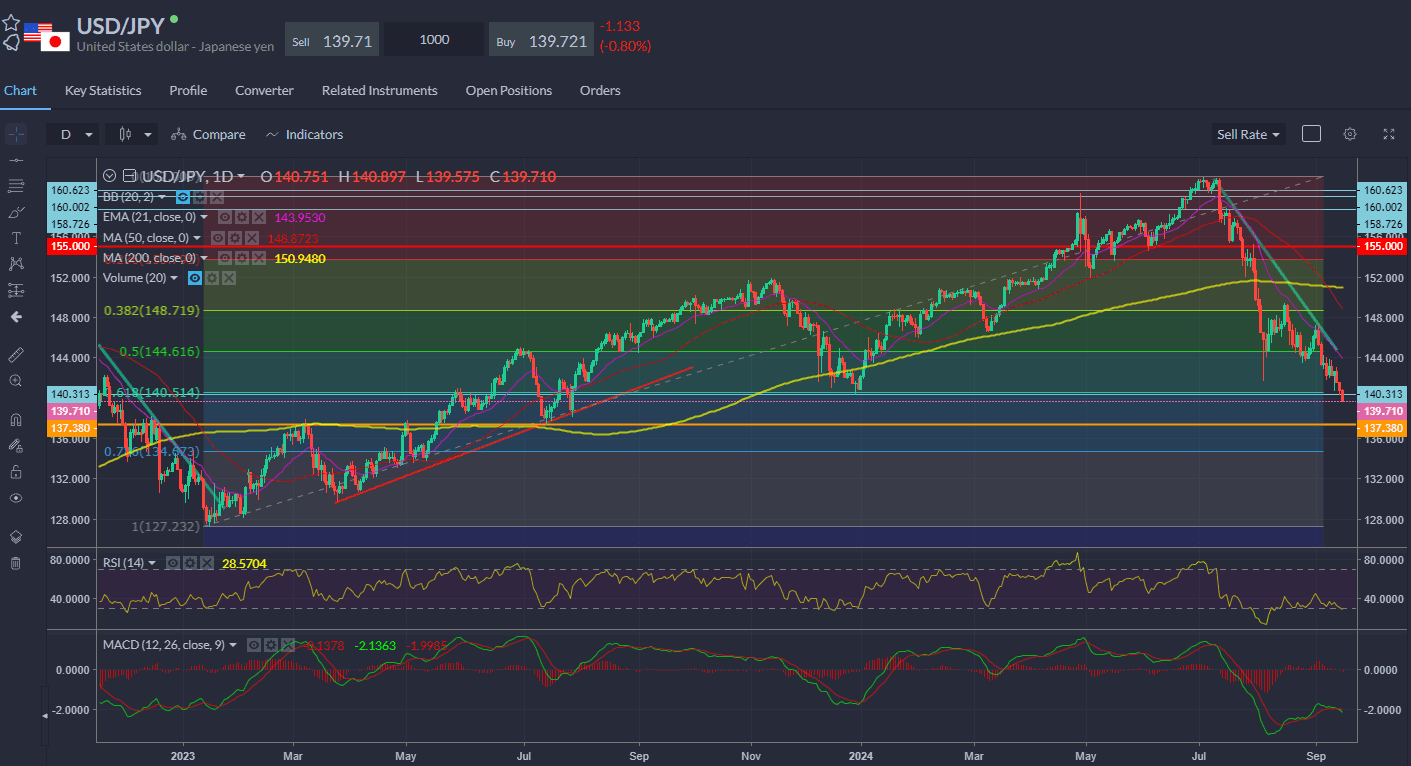Hide the Volume (20) indicator

click(196, 277)
